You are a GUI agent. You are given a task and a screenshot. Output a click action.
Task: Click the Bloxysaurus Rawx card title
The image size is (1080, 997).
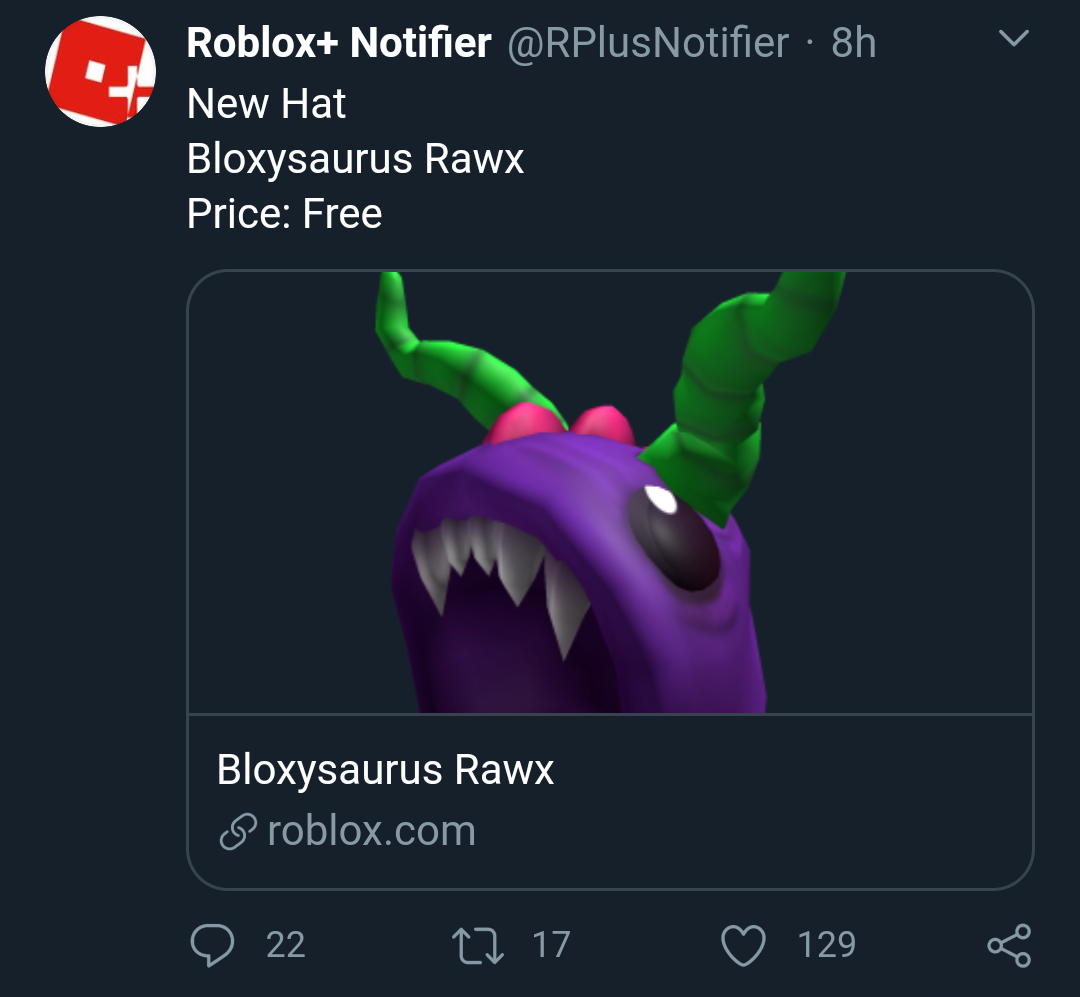tap(385, 770)
